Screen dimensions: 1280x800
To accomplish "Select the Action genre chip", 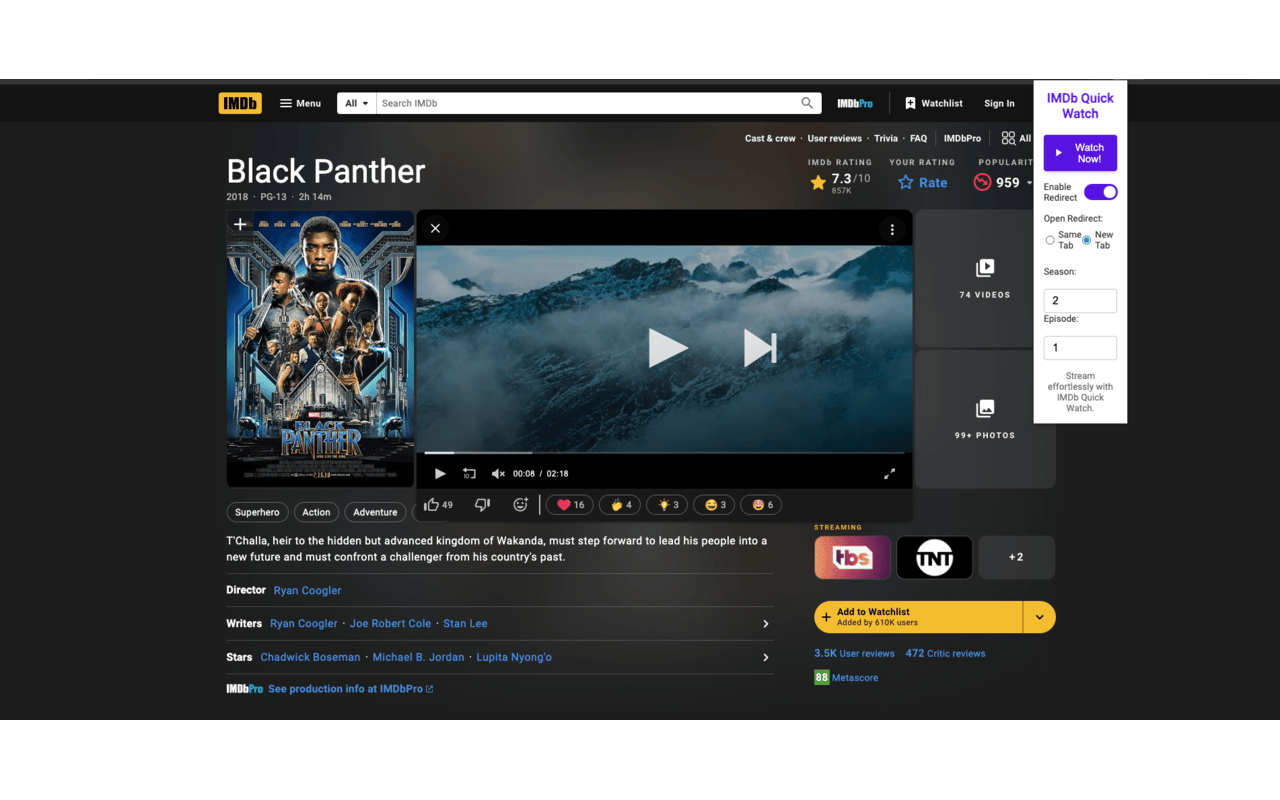I will point(316,512).
